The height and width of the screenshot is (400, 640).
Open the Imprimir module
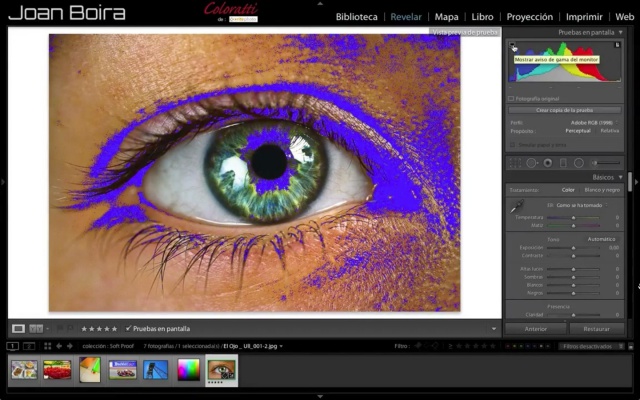[584, 17]
